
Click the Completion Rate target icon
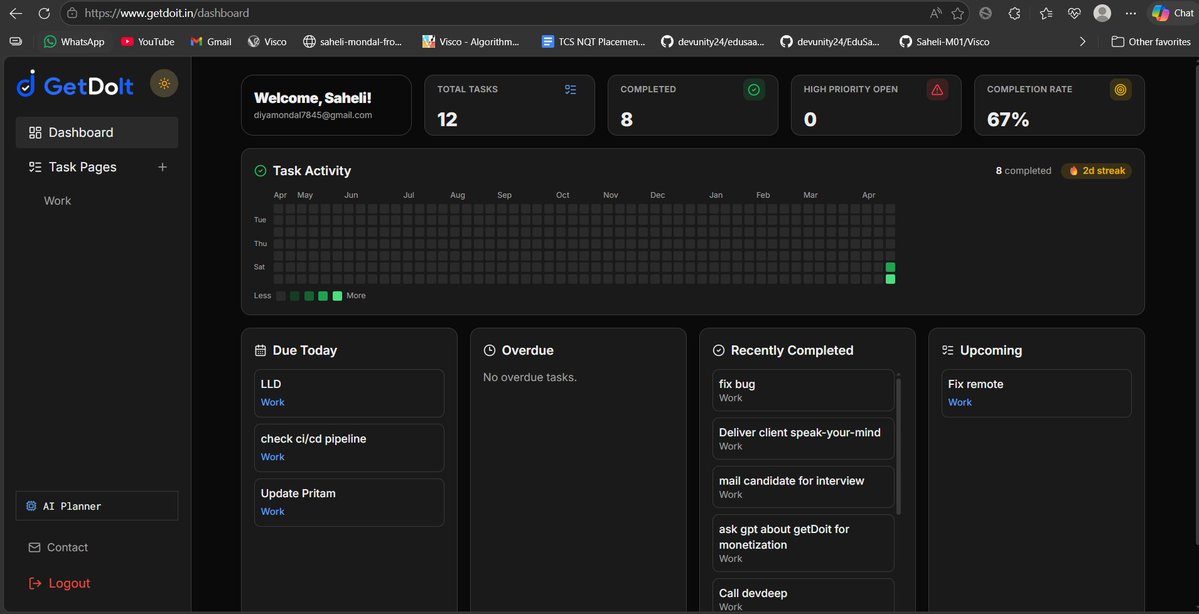[x=1121, y=89]
